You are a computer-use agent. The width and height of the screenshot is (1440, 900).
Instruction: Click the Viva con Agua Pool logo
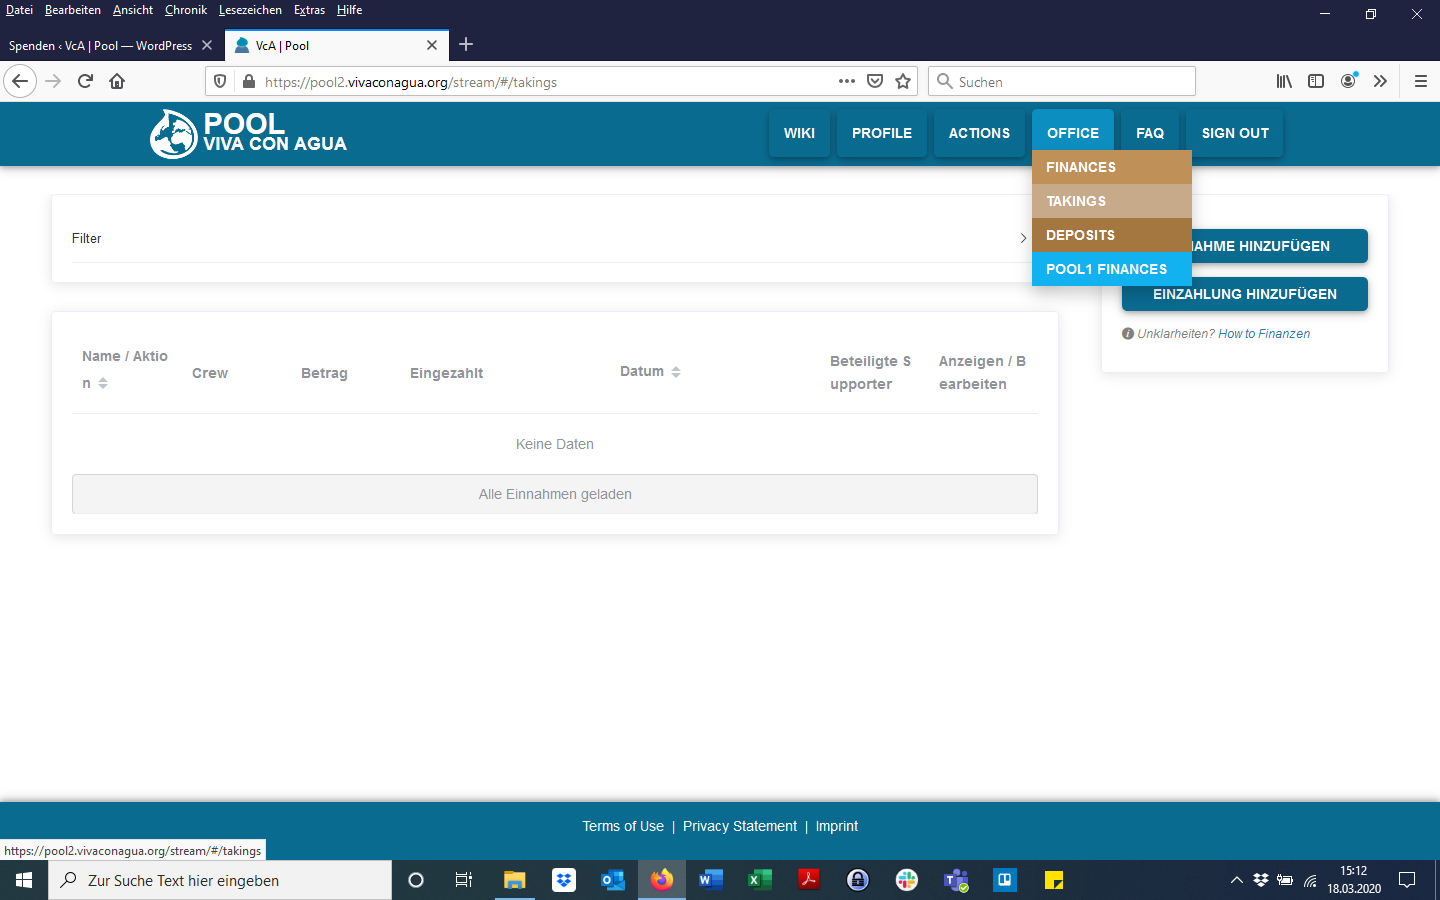pyautogui.click(x=248, y=133)
